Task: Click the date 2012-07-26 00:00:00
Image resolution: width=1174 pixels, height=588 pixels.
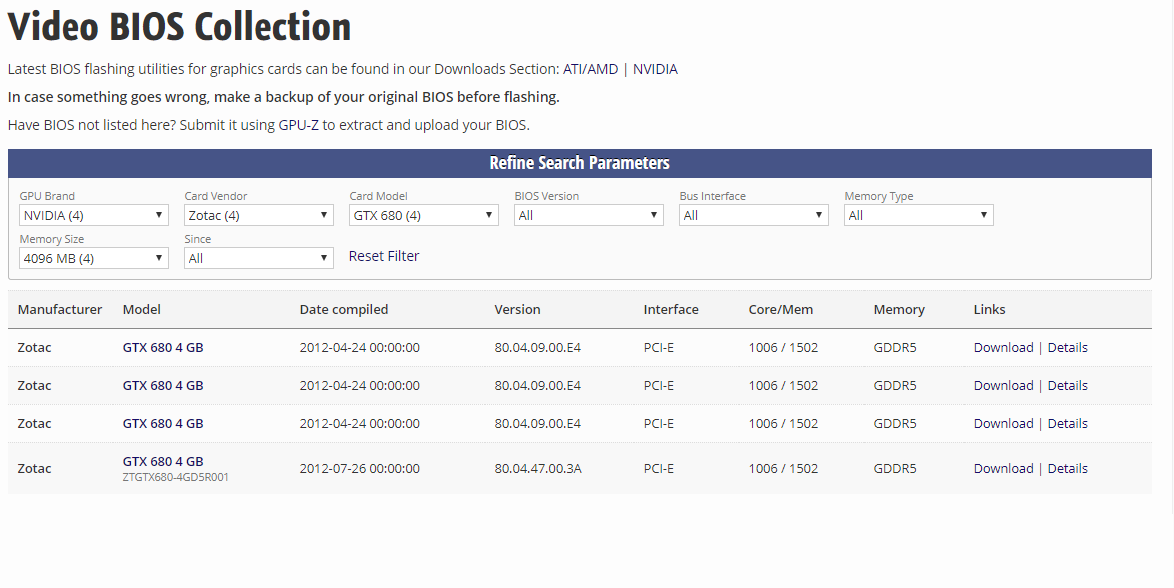Action: click(x=359, y=468)
